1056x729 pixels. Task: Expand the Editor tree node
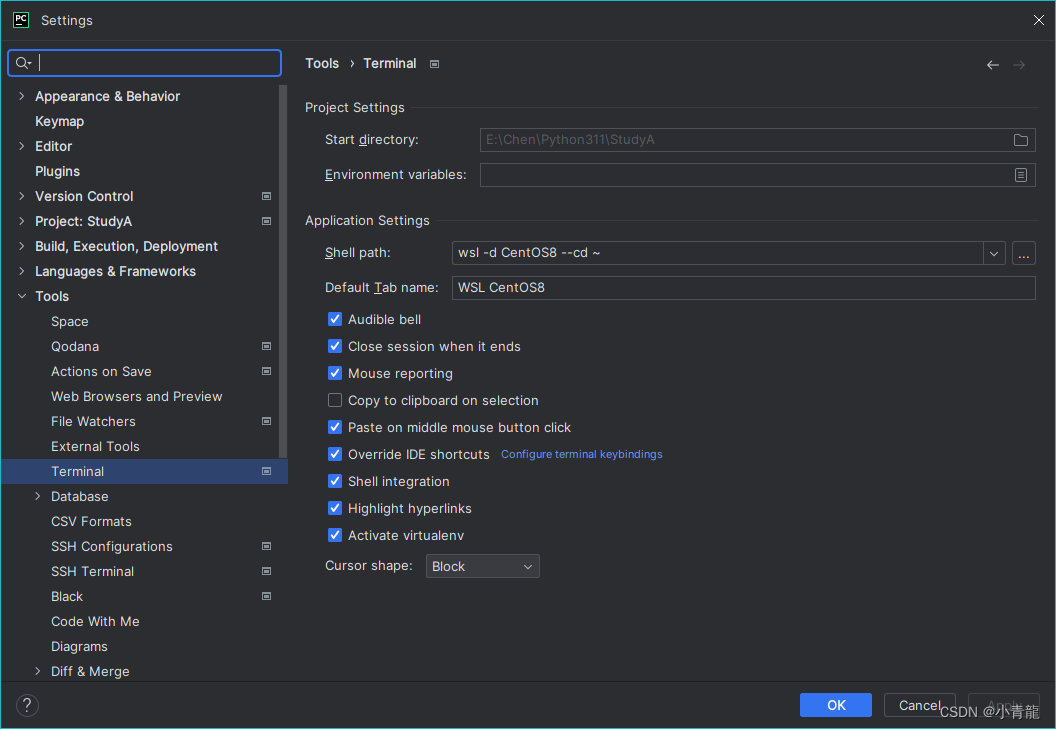(22, 146)
